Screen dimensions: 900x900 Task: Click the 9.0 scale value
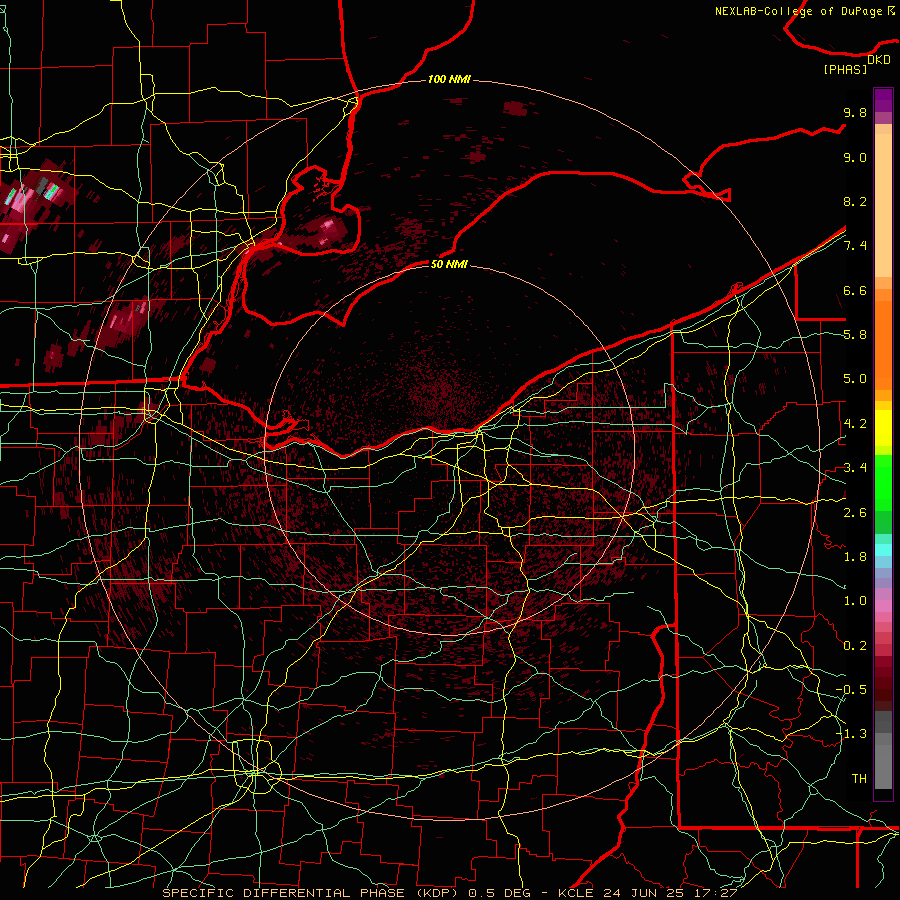[x=855, y=157]
